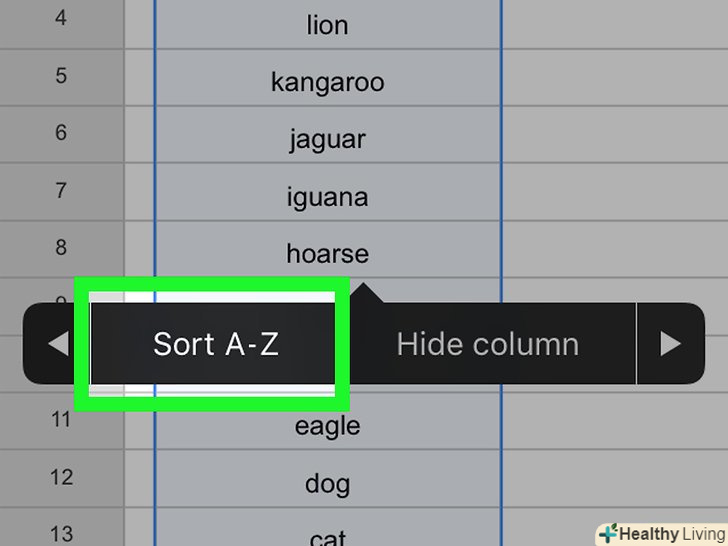This screenshot has width=728, height=546.
Task: Select row header 5
Action: [61, 75]
